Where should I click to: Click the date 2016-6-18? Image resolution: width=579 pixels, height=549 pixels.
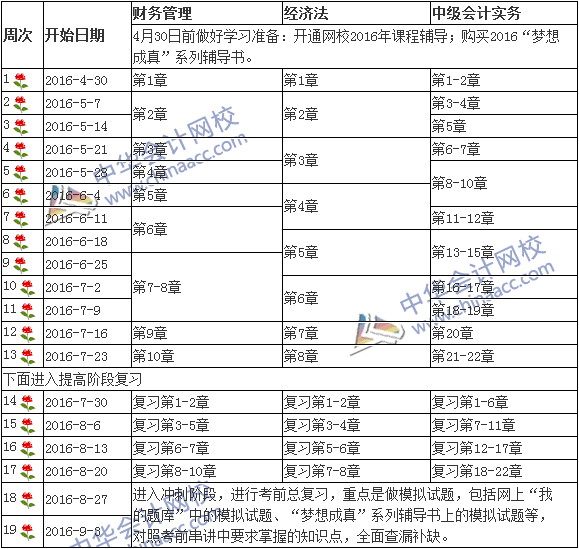[76, 241]
